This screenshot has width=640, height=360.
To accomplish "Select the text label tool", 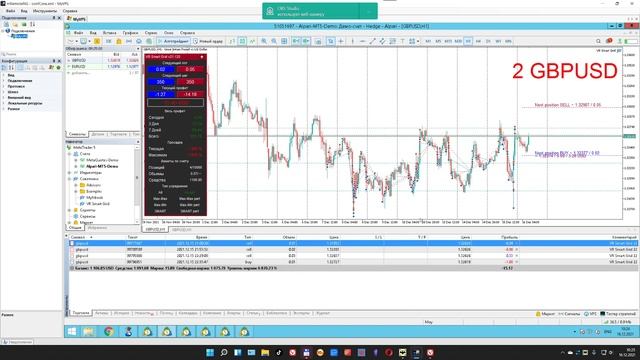I will point(402,41).
